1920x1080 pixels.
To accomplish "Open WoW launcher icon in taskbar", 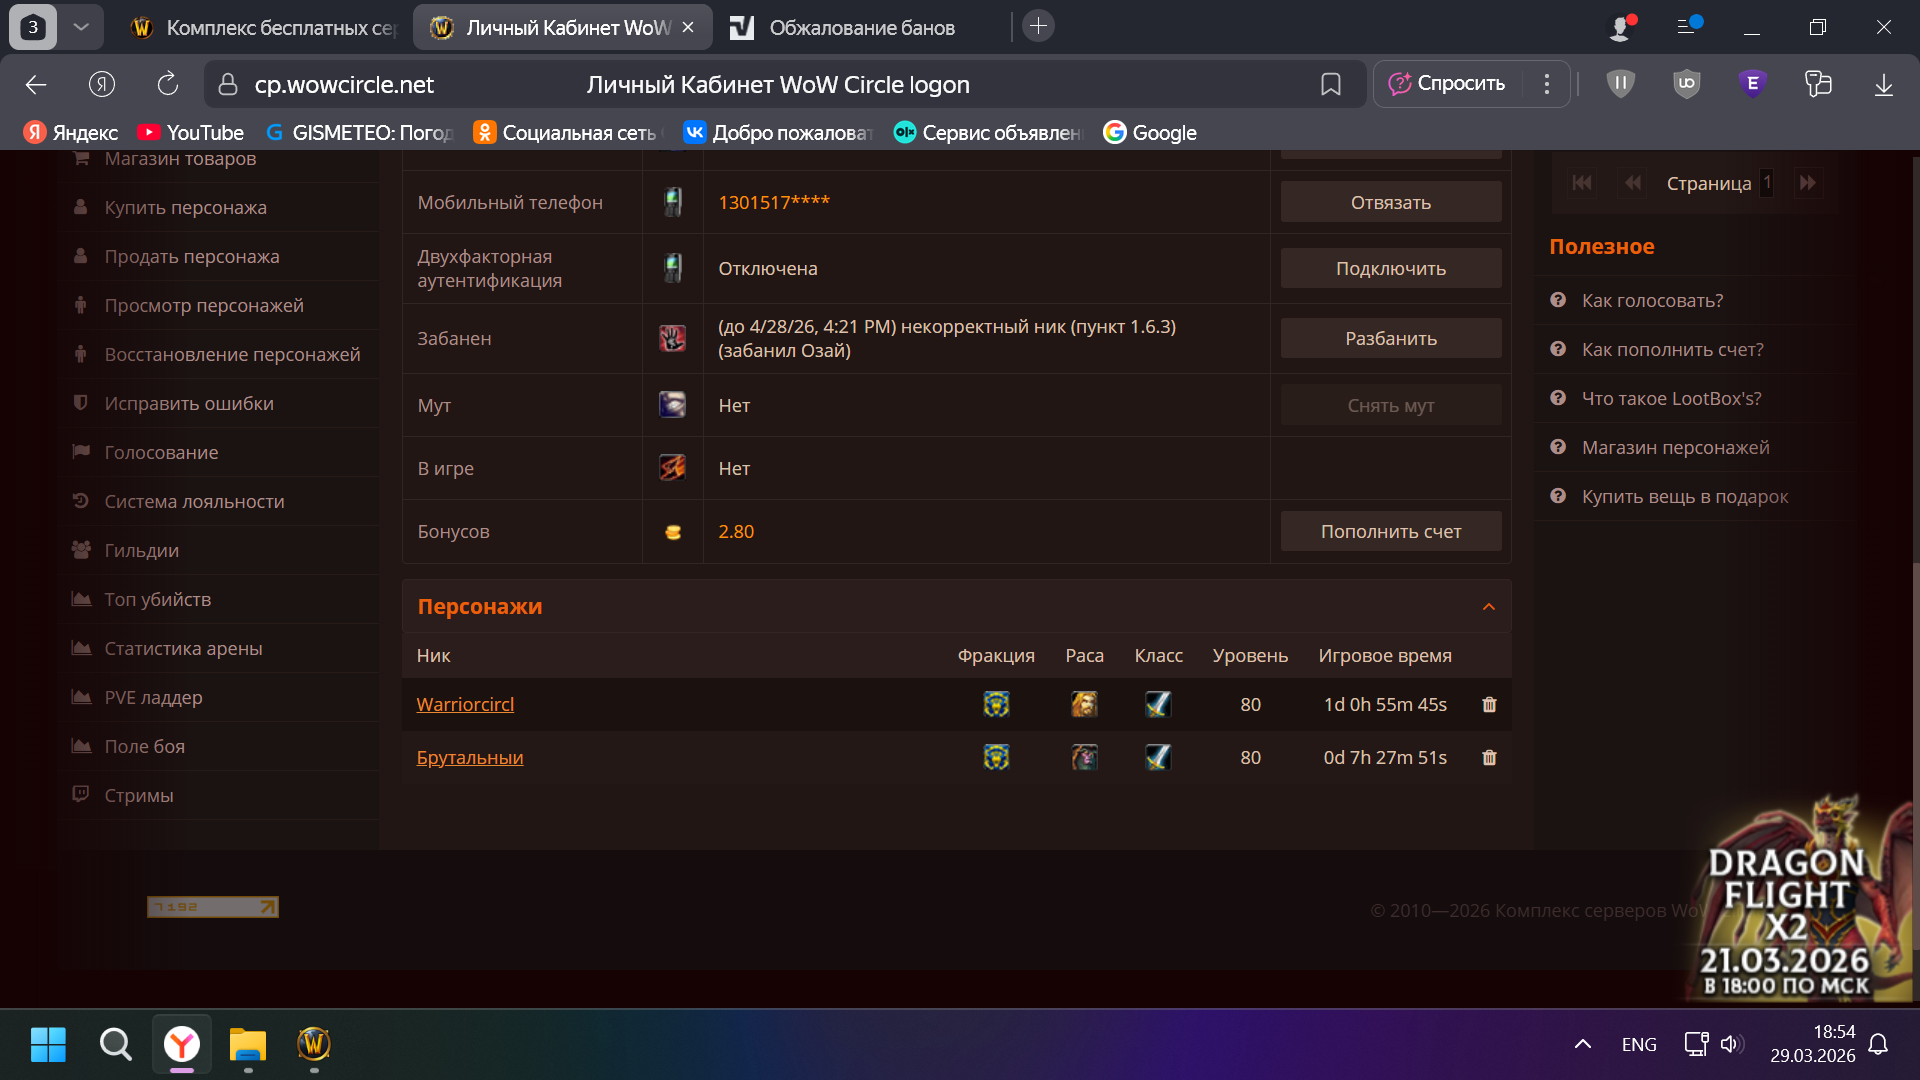I will coord(314,1044).
